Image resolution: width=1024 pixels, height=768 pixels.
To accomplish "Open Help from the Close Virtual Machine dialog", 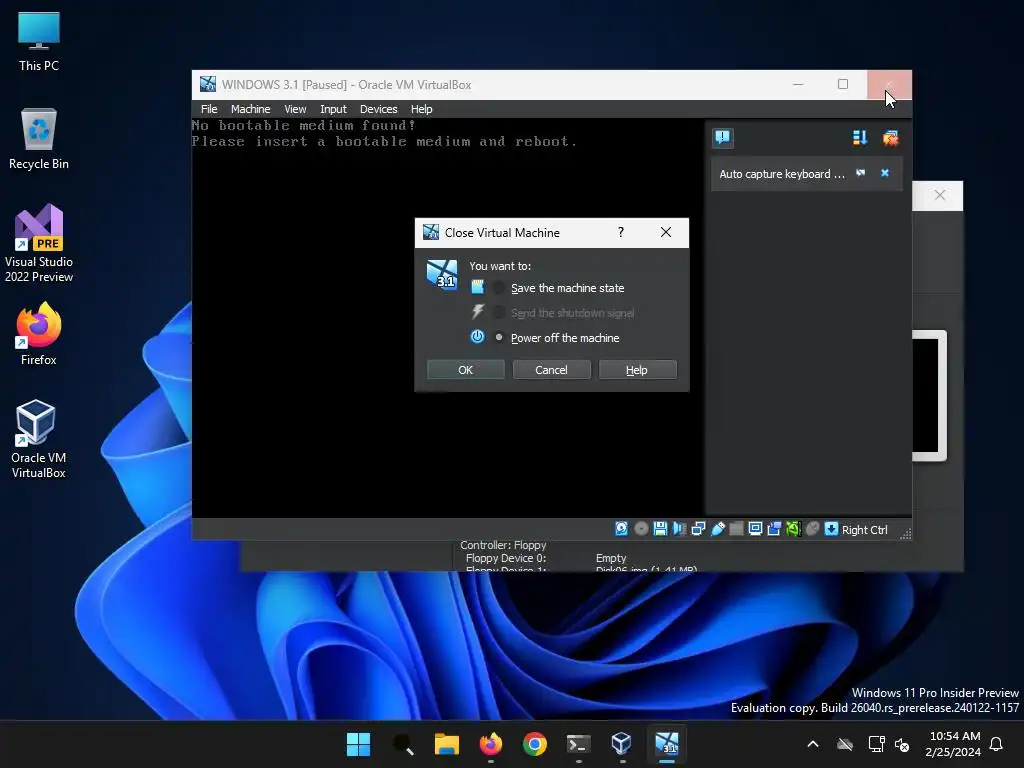I will pyautogui.click(x=637, y=370).
